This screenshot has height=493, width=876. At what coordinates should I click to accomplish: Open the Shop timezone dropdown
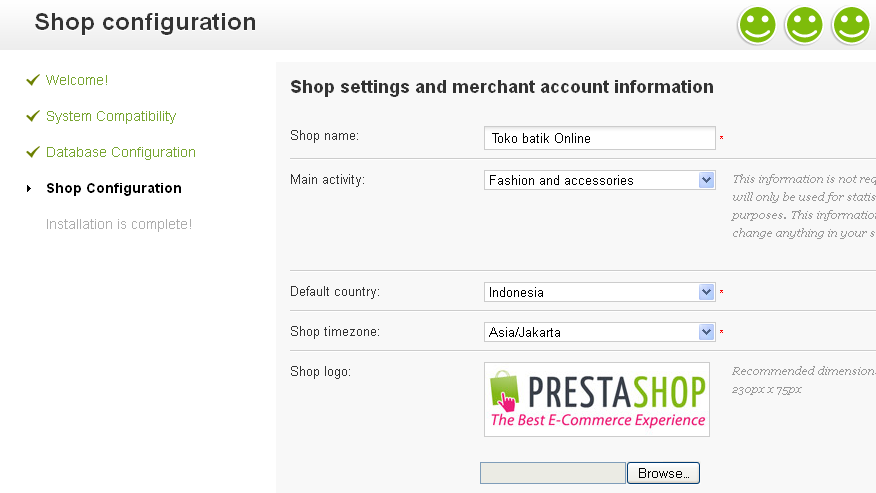pyautogui.click(x=599, y=332)
